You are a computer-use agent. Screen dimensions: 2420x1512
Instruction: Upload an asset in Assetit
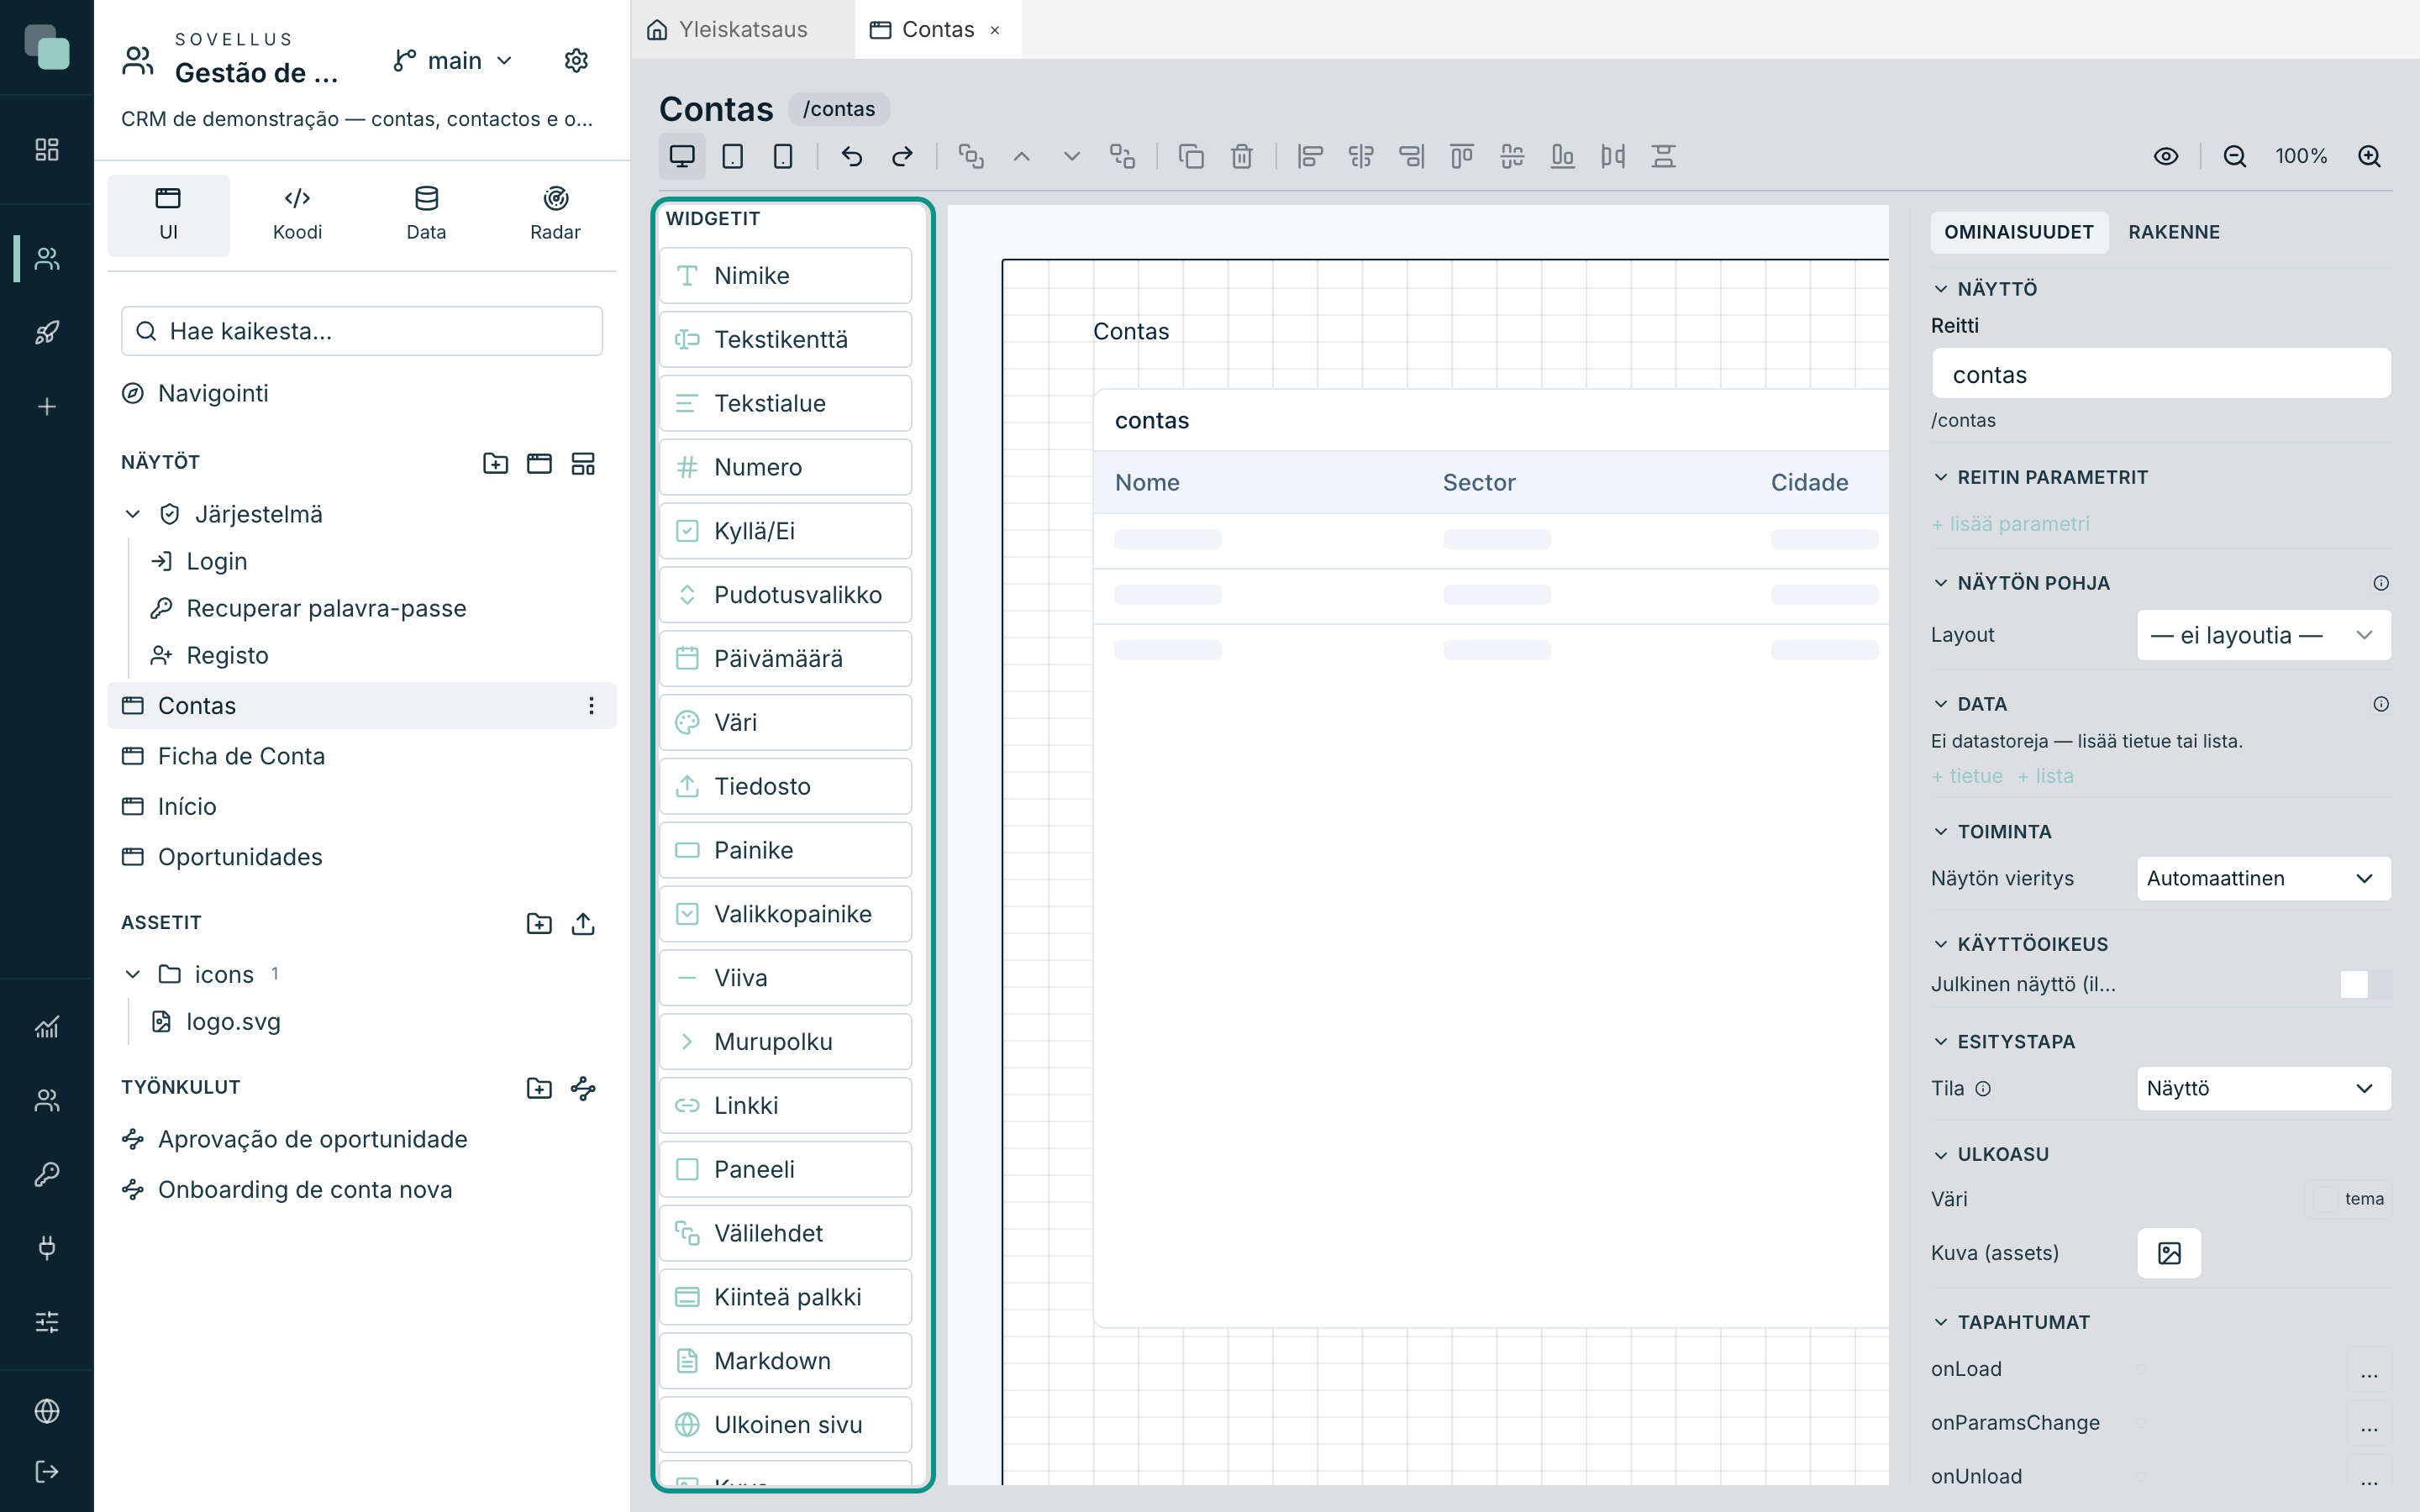[583, 923]
